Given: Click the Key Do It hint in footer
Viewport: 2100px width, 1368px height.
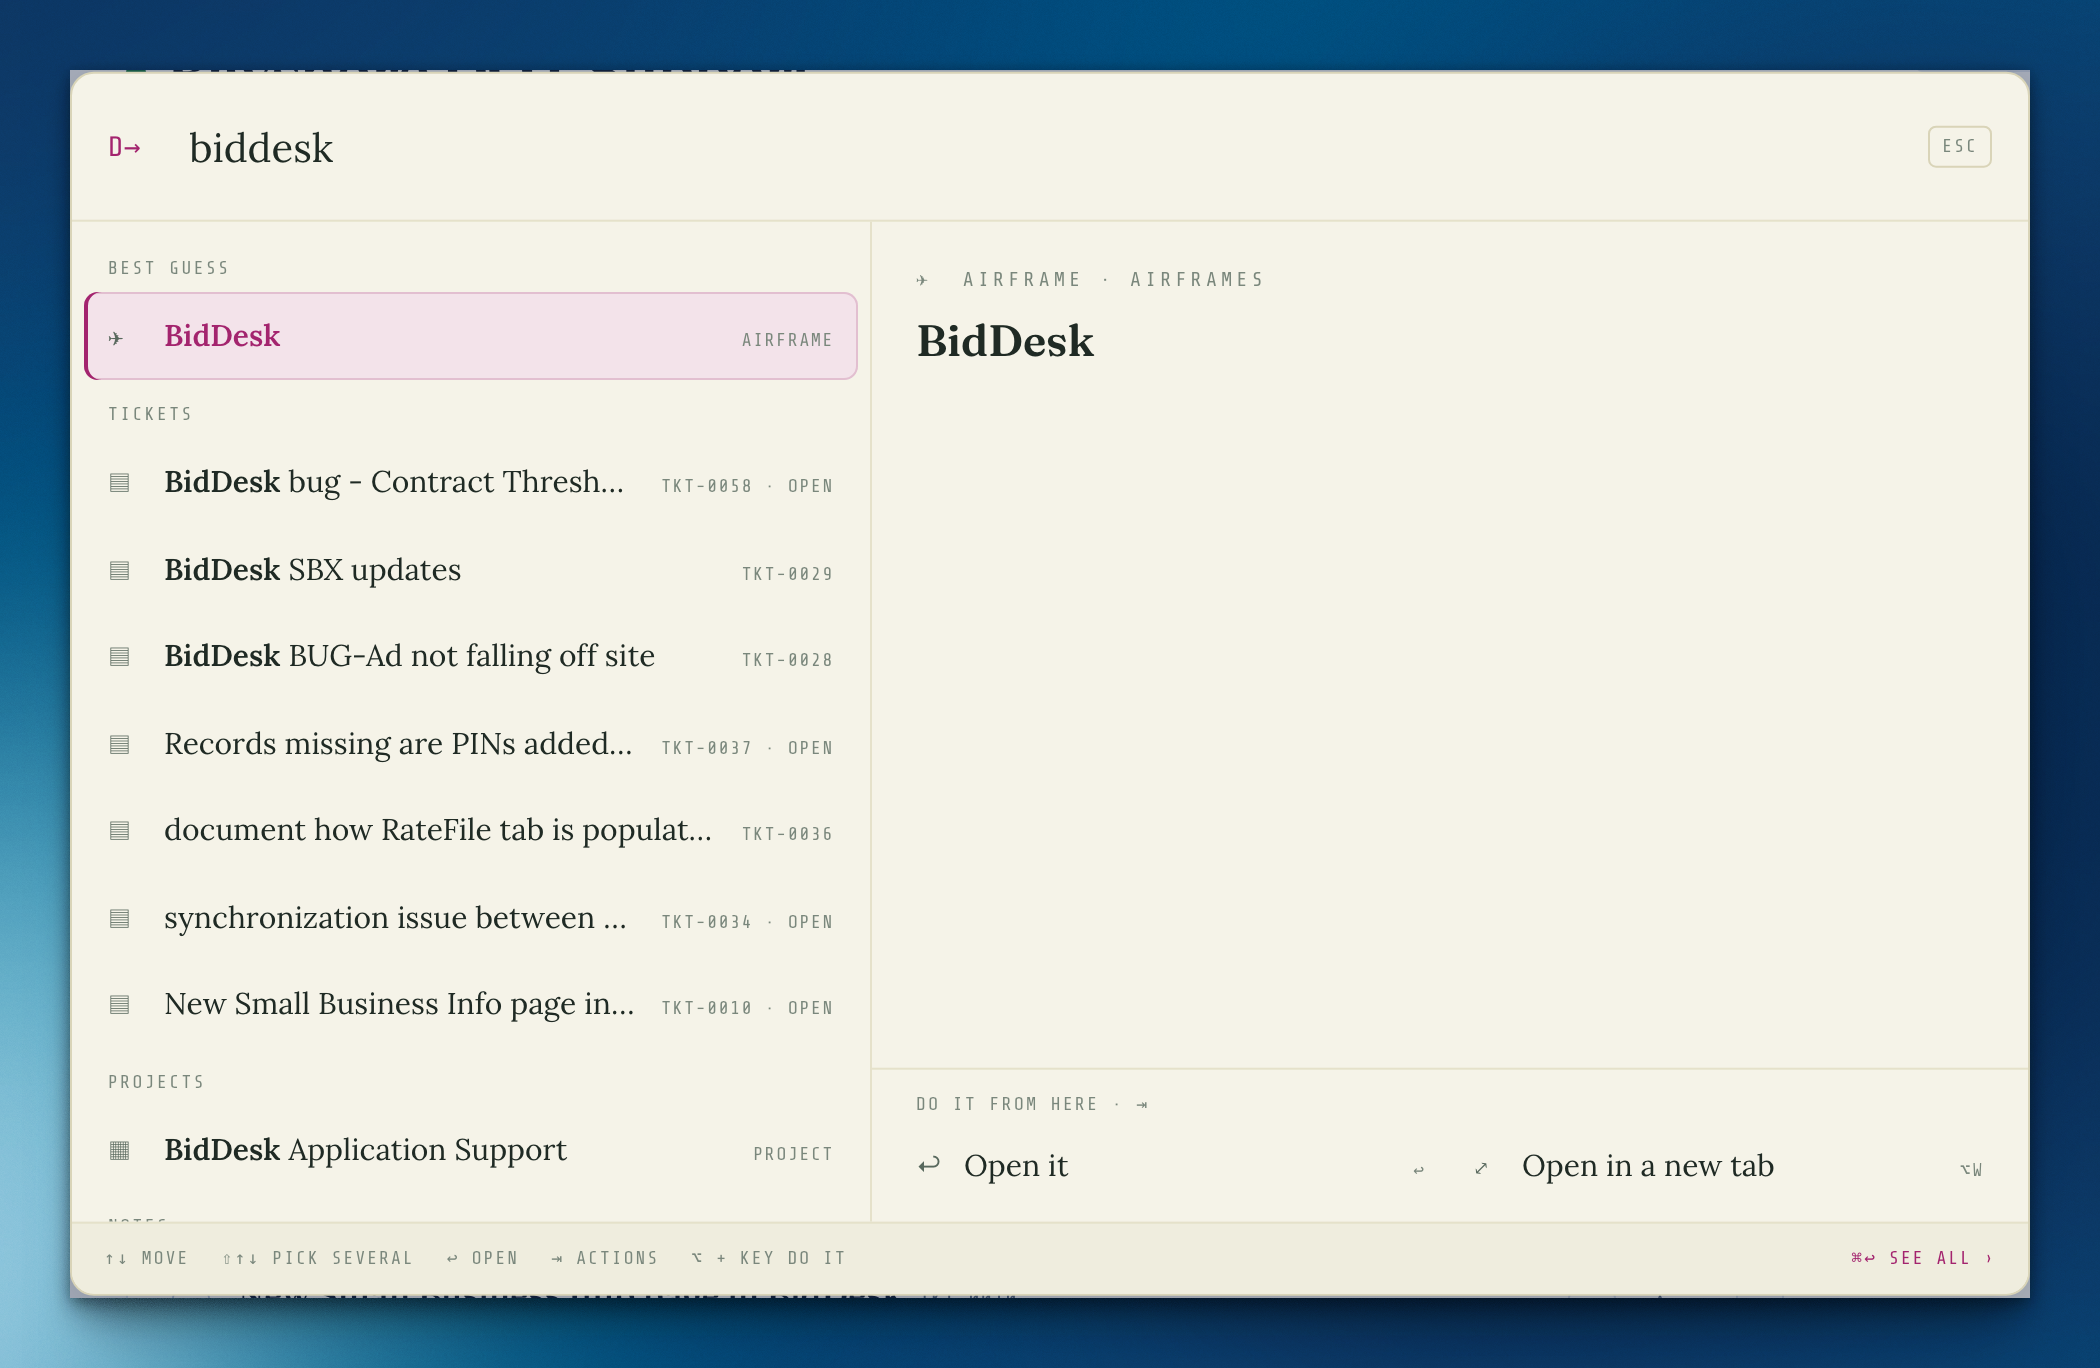Looking at the screenshot, I should pos(768,1258).
